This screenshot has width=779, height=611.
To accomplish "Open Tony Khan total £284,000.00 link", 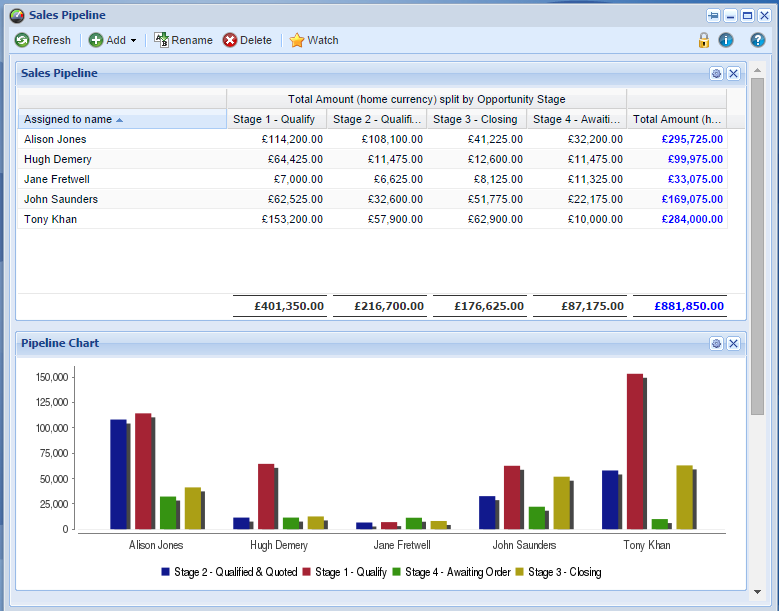I will [692, 219].
